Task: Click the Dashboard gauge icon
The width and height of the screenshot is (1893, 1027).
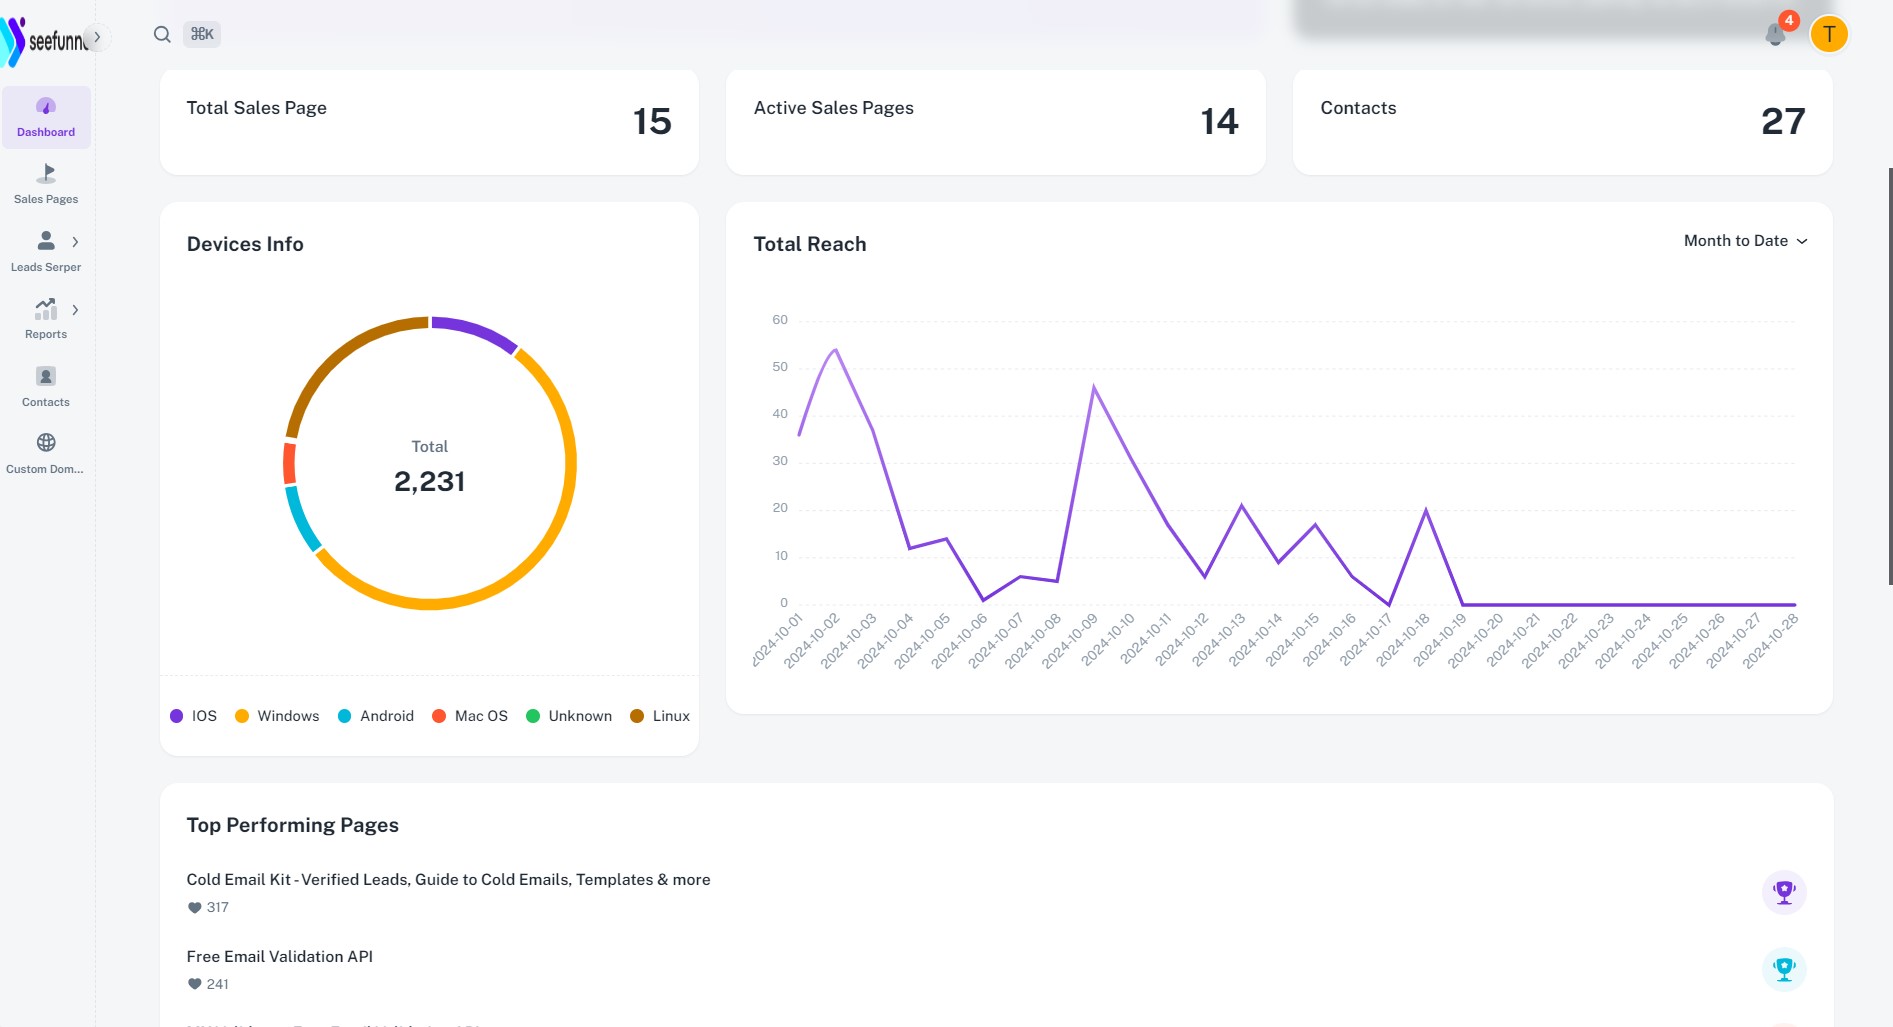Action: [46, 106]
